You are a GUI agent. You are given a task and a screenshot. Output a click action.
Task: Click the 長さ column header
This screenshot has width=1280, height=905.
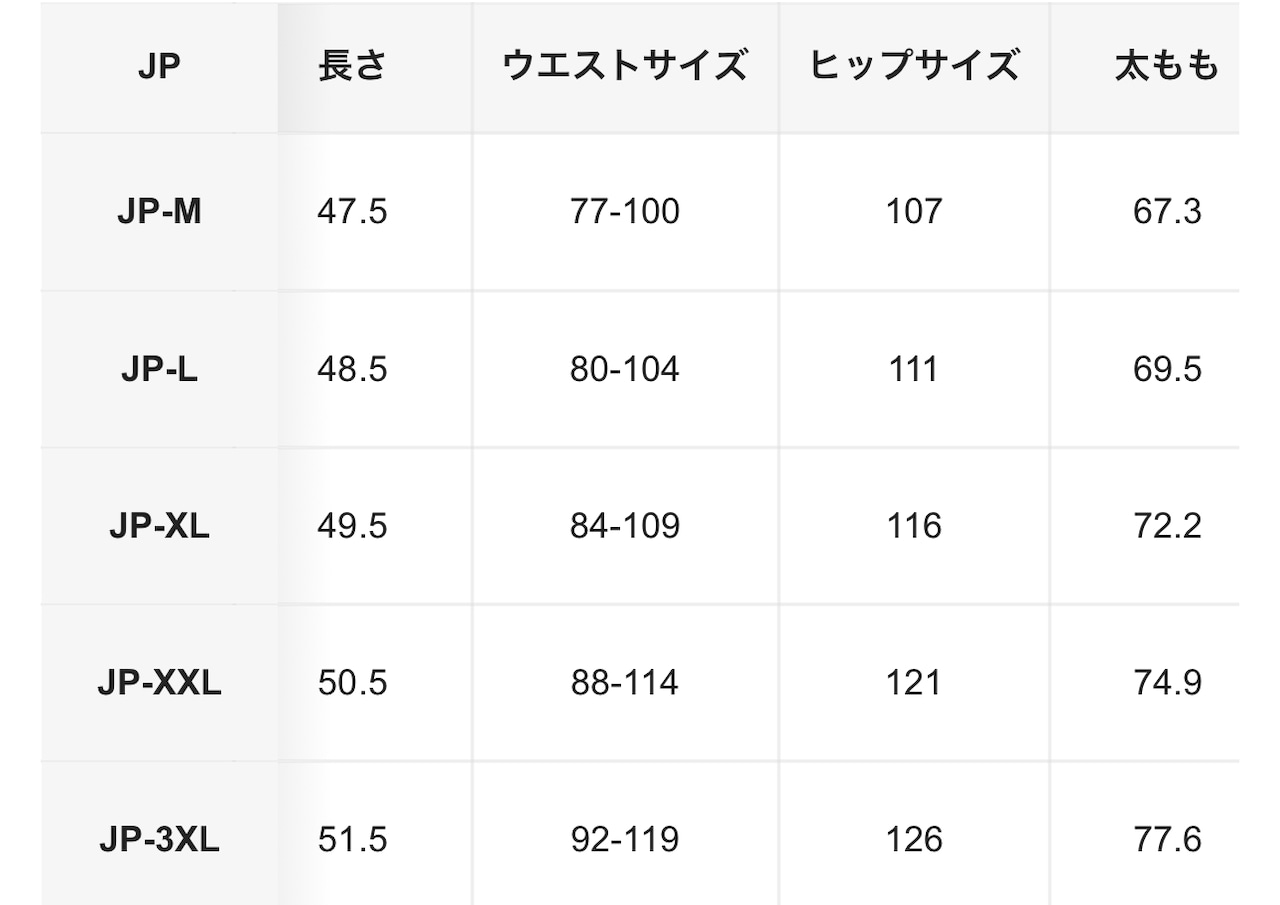click(x=352, y=66)
